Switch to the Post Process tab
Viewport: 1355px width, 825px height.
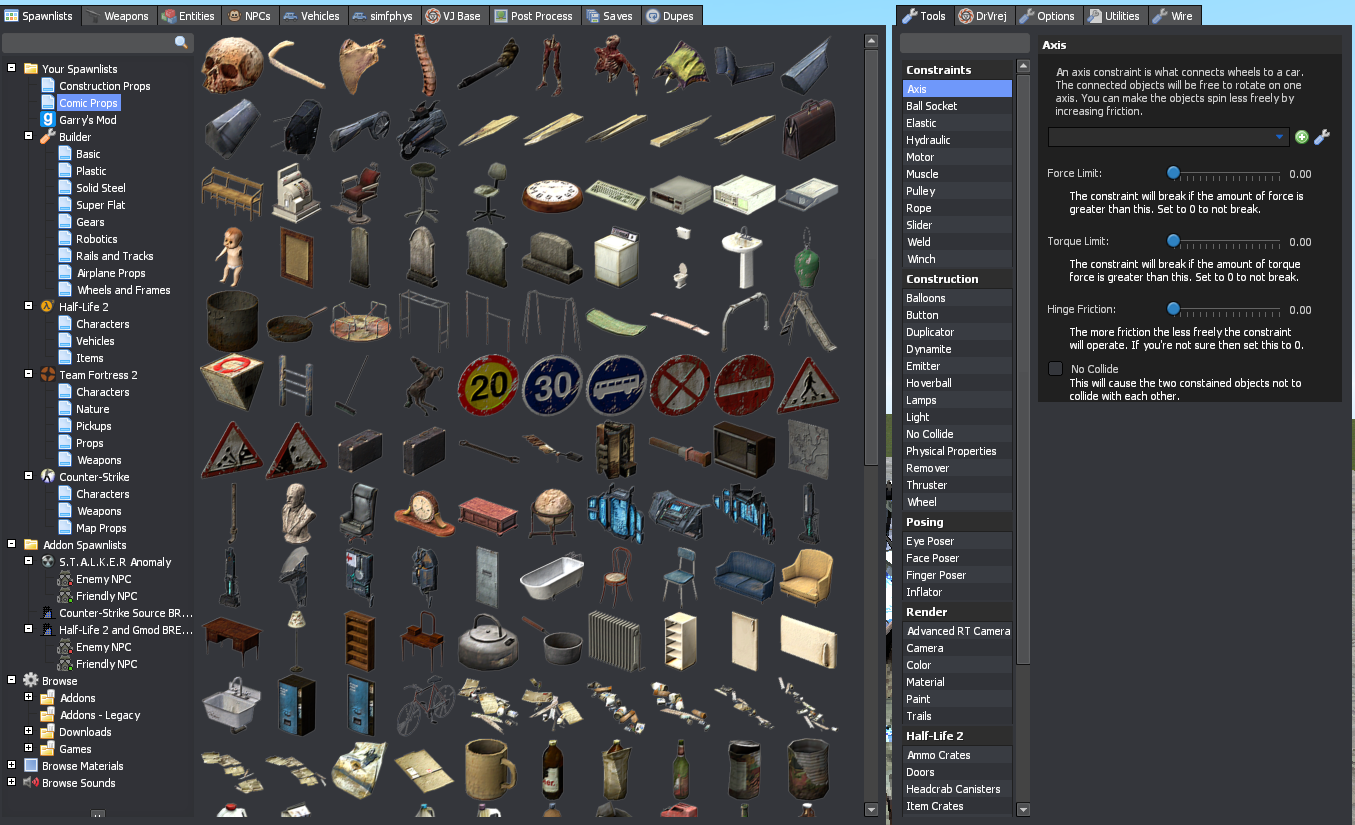pos(534,15)
